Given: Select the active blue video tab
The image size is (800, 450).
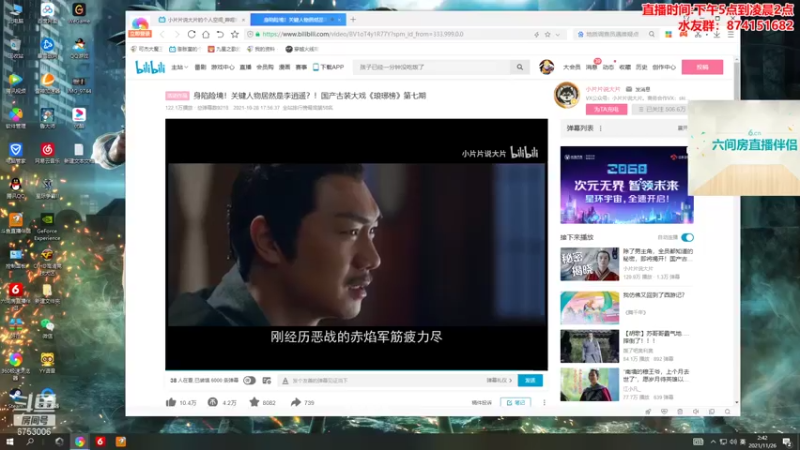Looking at the screenshot, I should click(x=297, y=20).
